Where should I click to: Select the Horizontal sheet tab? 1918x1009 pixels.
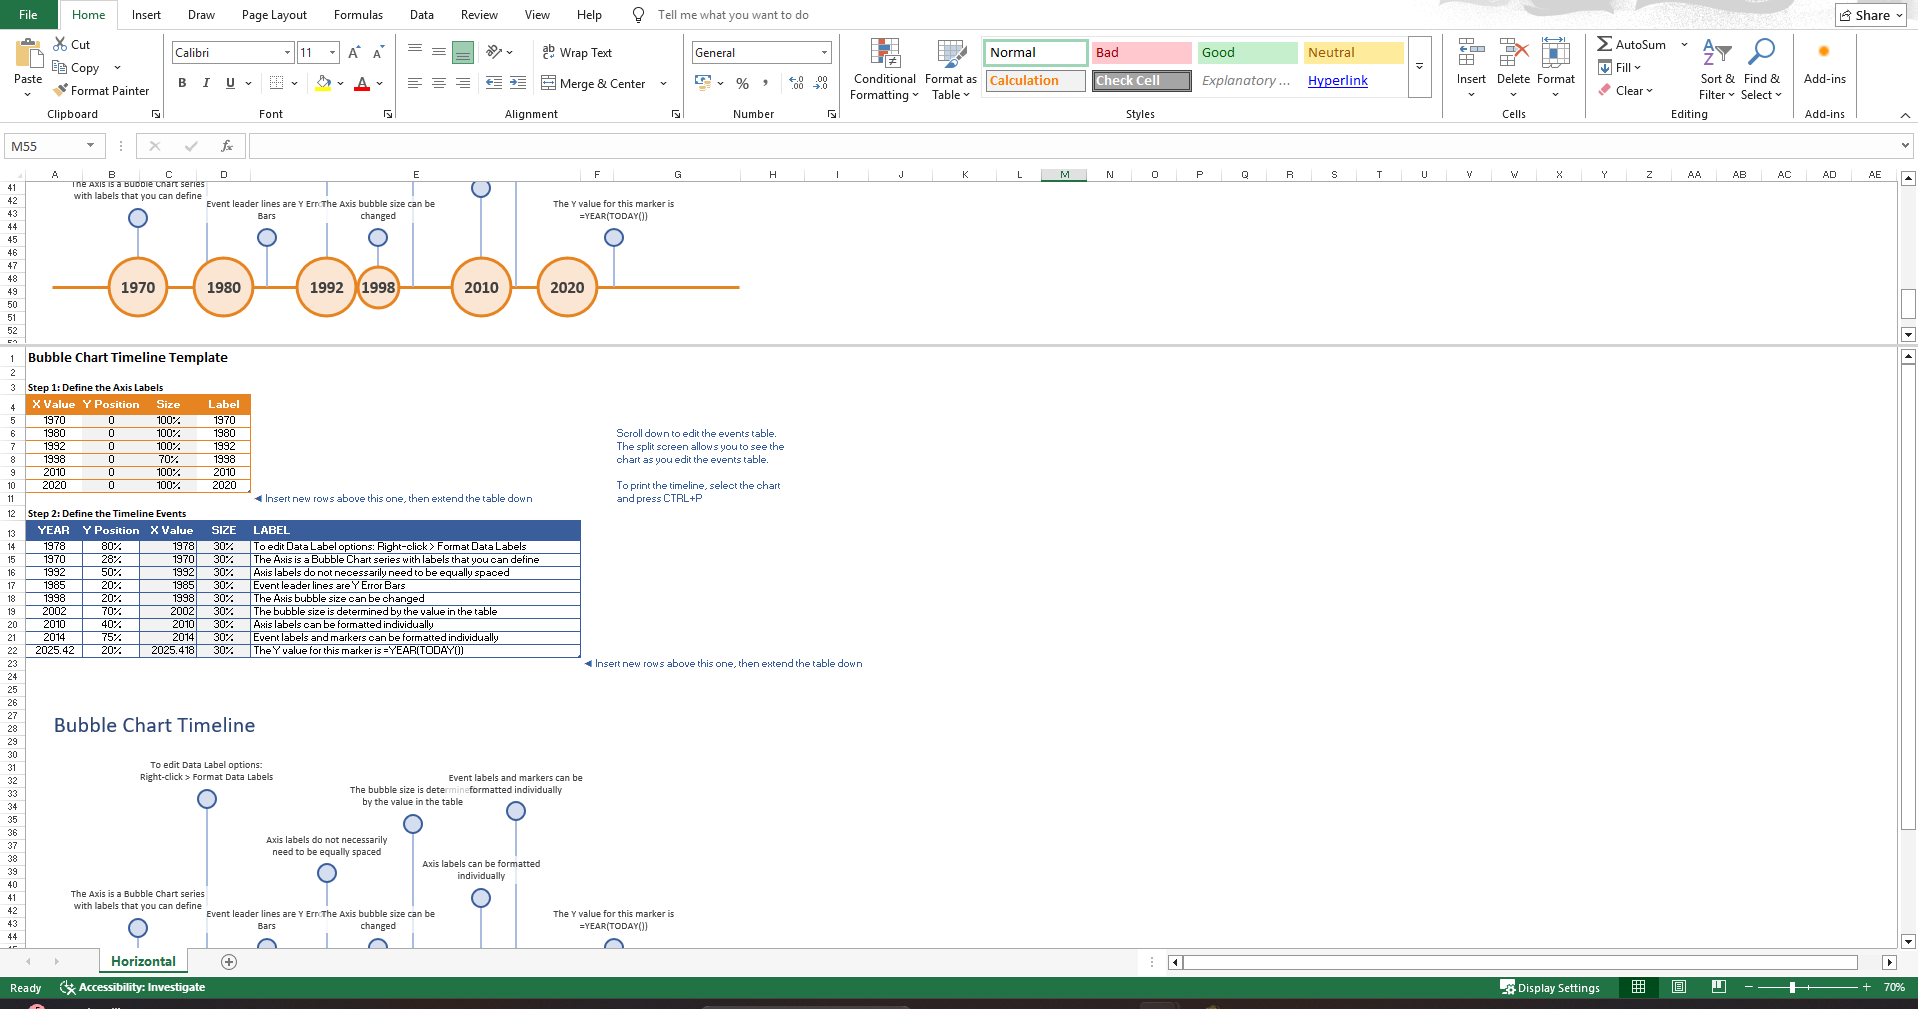pos(143,961)
